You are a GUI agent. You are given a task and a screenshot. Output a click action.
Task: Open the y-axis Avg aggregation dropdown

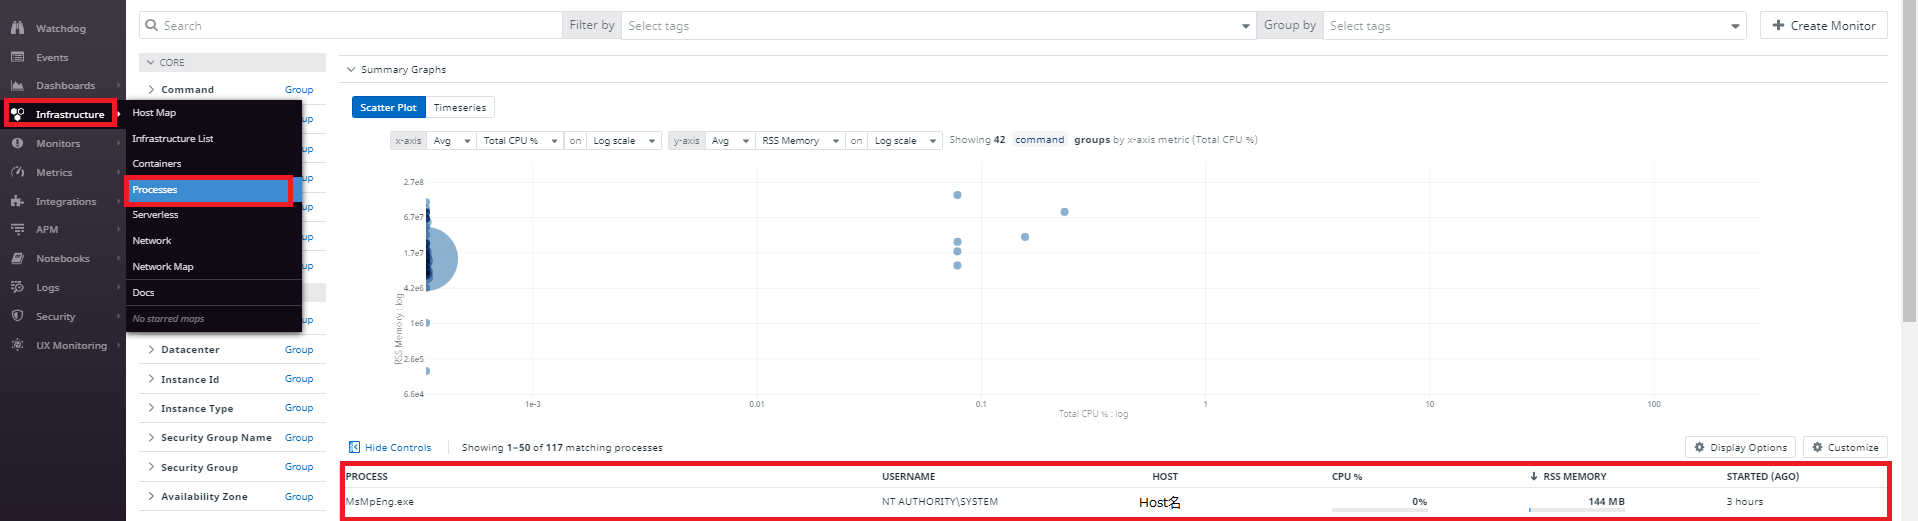[x=730, y=141]
